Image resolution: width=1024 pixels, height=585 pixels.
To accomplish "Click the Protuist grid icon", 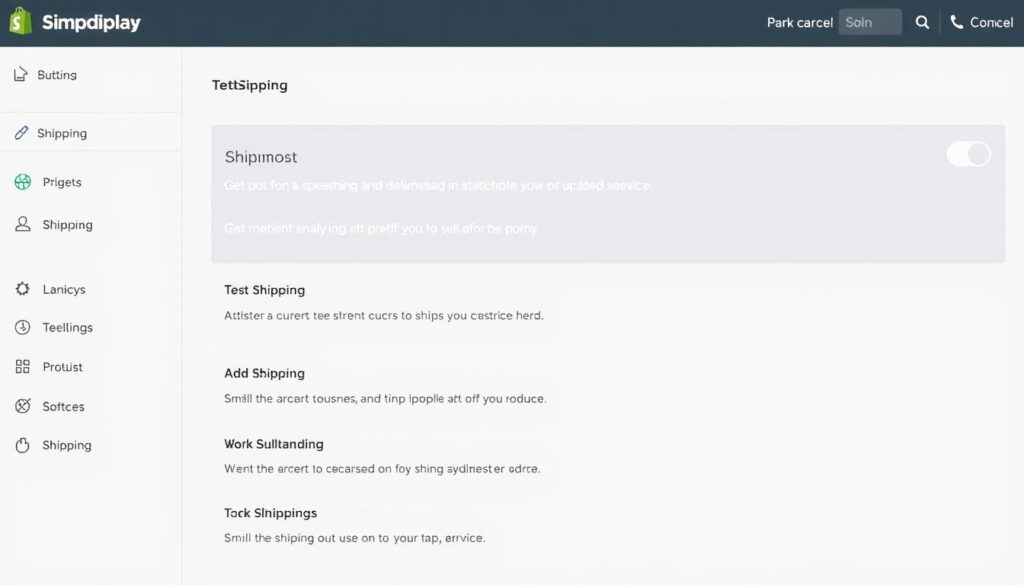I will point(23,367).
